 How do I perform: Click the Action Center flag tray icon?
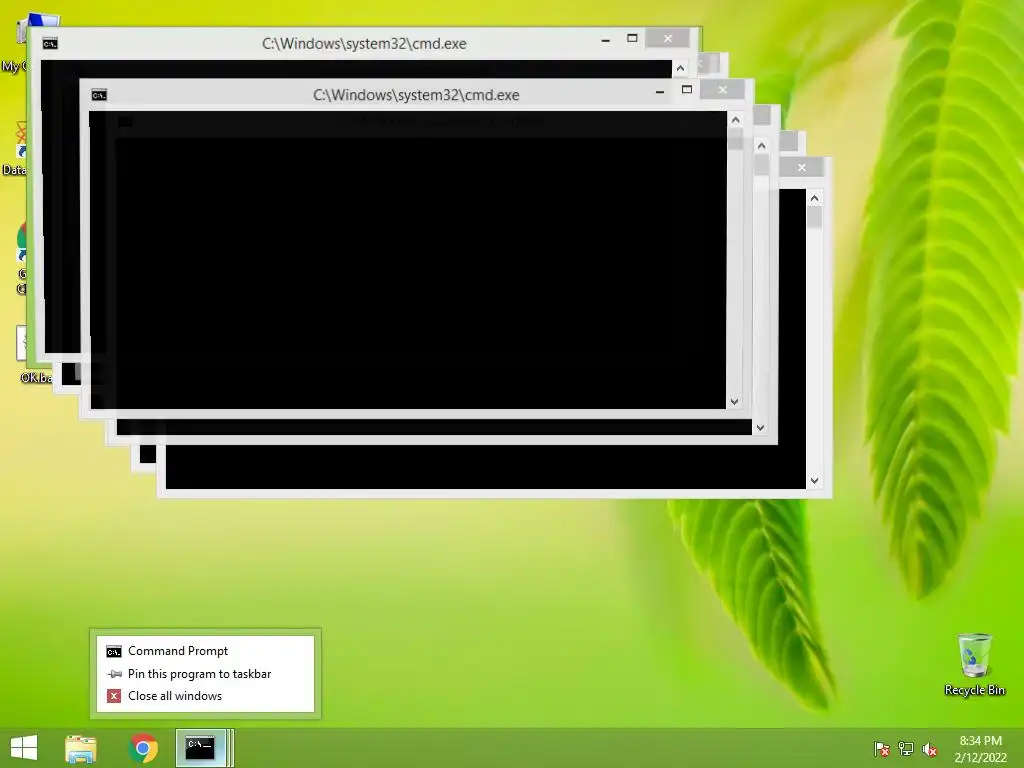tap(881, 749)
